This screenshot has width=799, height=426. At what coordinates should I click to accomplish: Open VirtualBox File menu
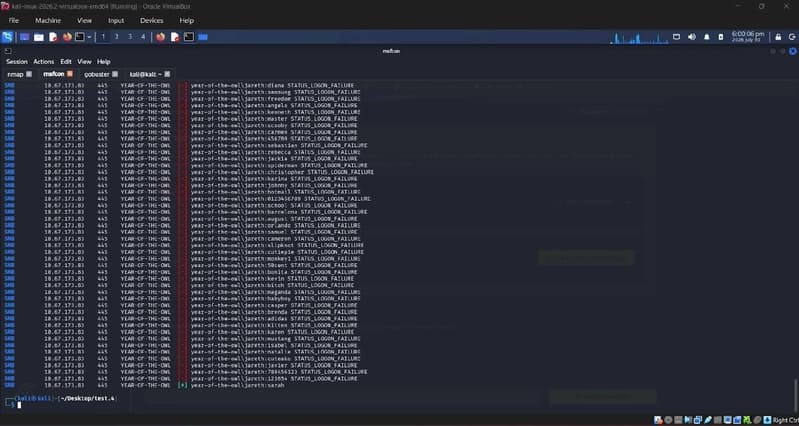14,20
